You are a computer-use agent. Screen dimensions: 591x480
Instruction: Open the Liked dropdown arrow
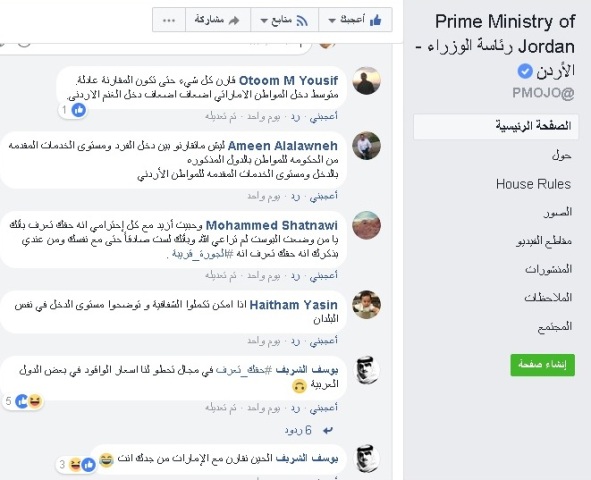[x=332, y=21]
